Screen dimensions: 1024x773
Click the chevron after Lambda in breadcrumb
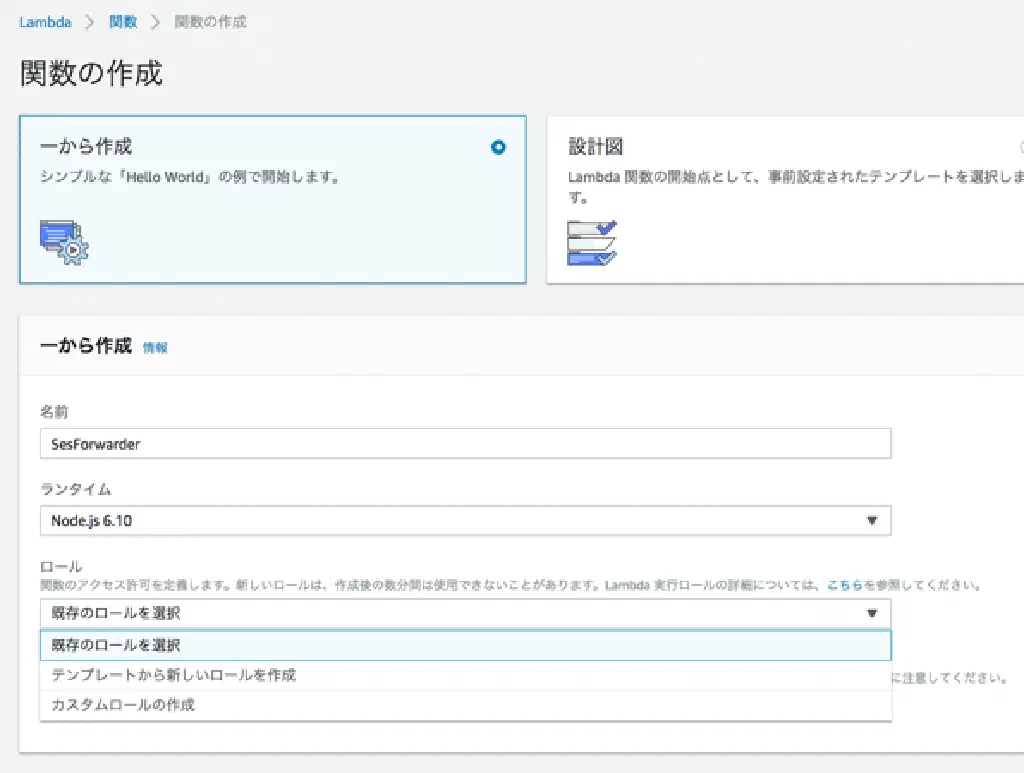click(89, 22)
